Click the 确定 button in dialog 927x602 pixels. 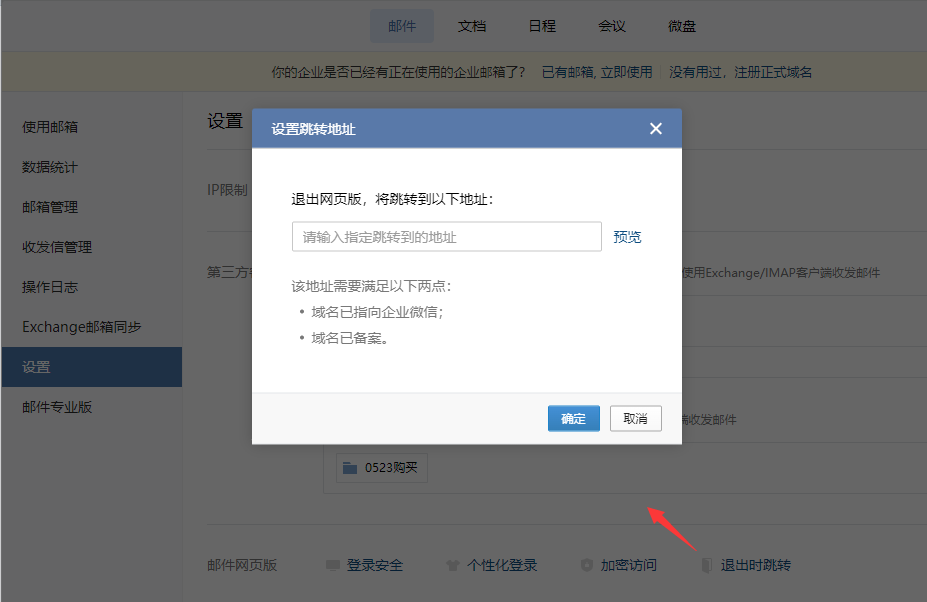pyautogui.click(x=573, y=419)
